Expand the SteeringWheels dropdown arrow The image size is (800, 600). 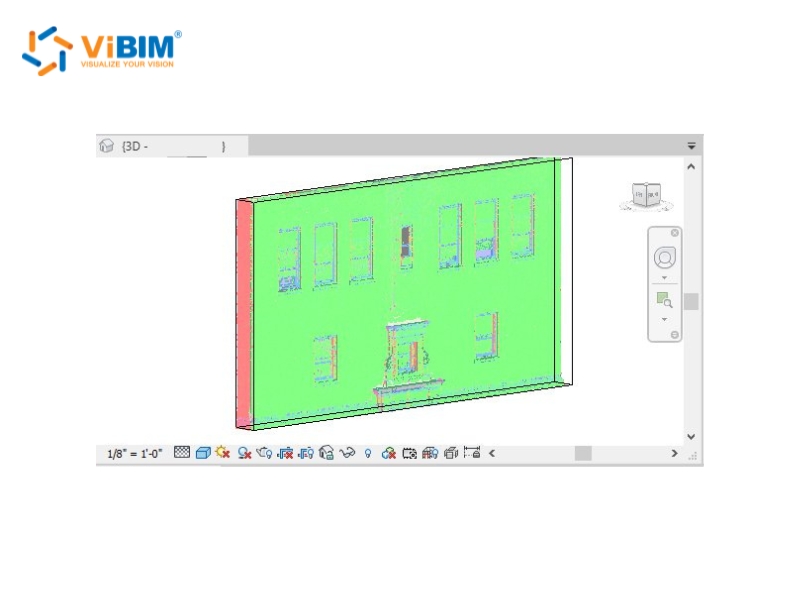point(664,278)
